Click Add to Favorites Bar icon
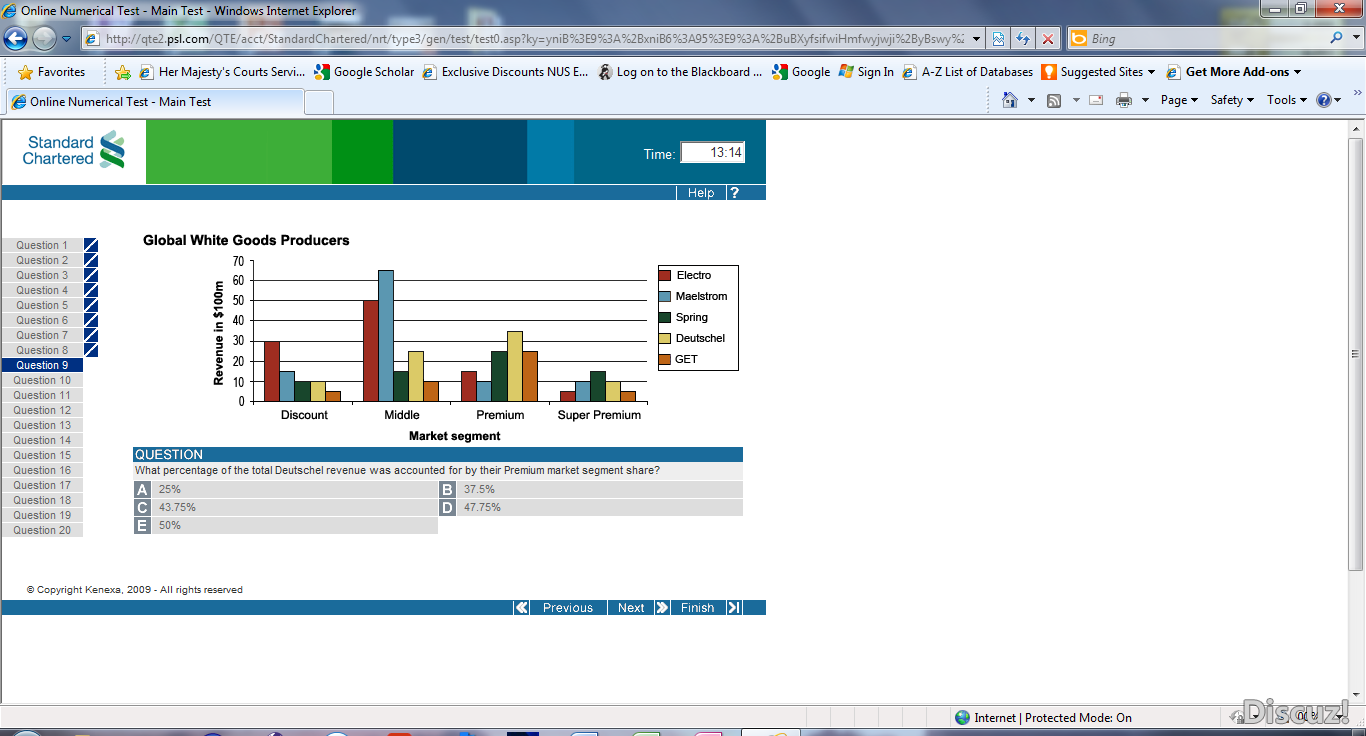Screen dimensions: 1366x736 (x=123, y=72)
